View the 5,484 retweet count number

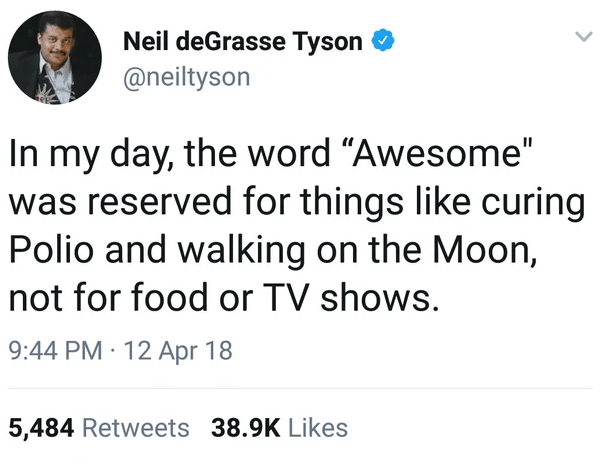pos(41,428)
